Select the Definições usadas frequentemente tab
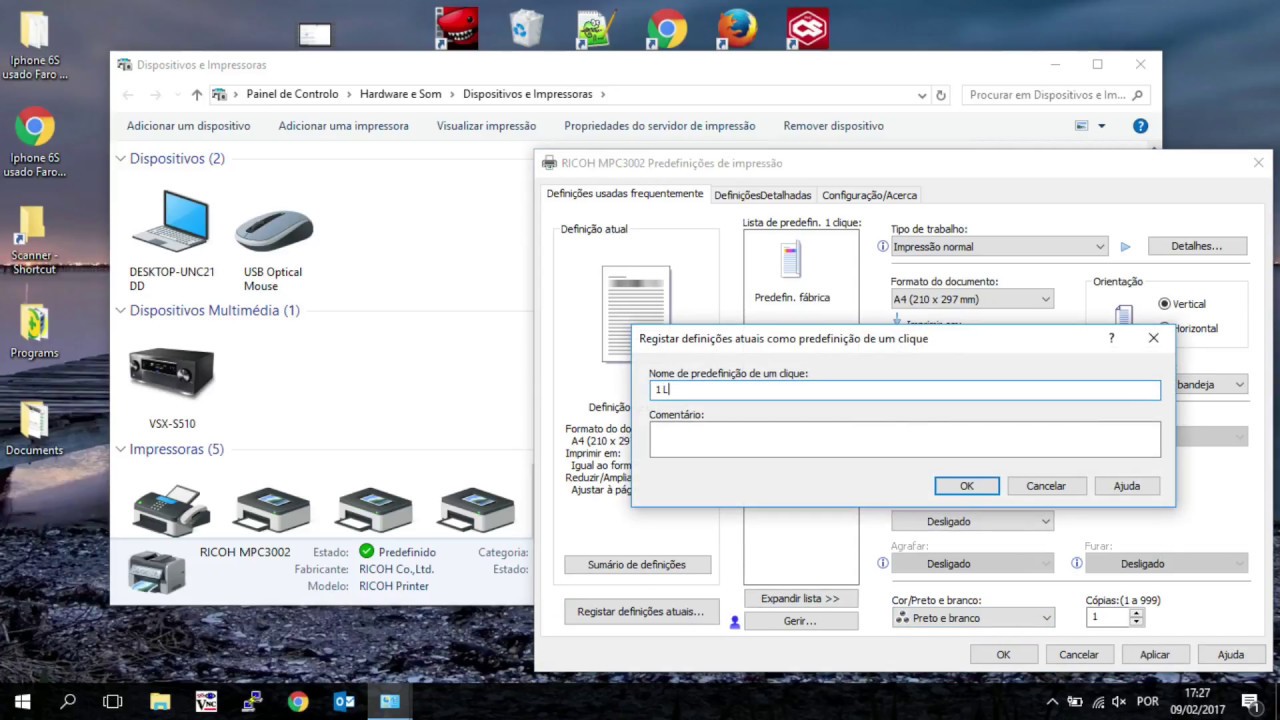This screenshot has height=720, width=1280. point(625,194)
